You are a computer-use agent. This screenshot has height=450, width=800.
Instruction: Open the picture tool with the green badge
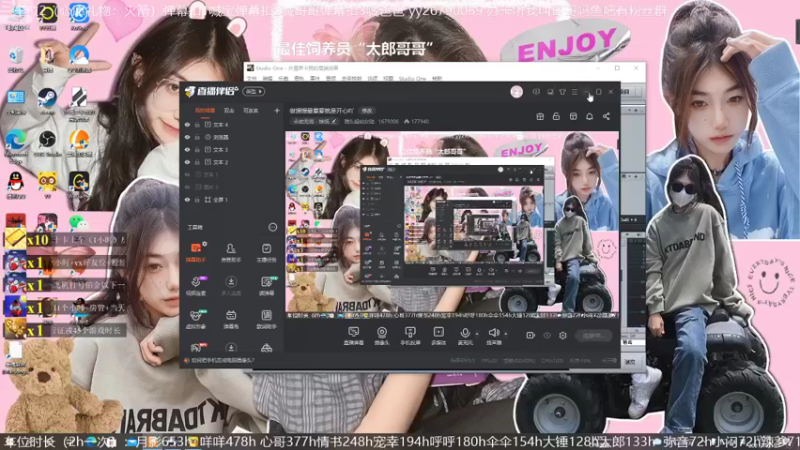(266, 285)
